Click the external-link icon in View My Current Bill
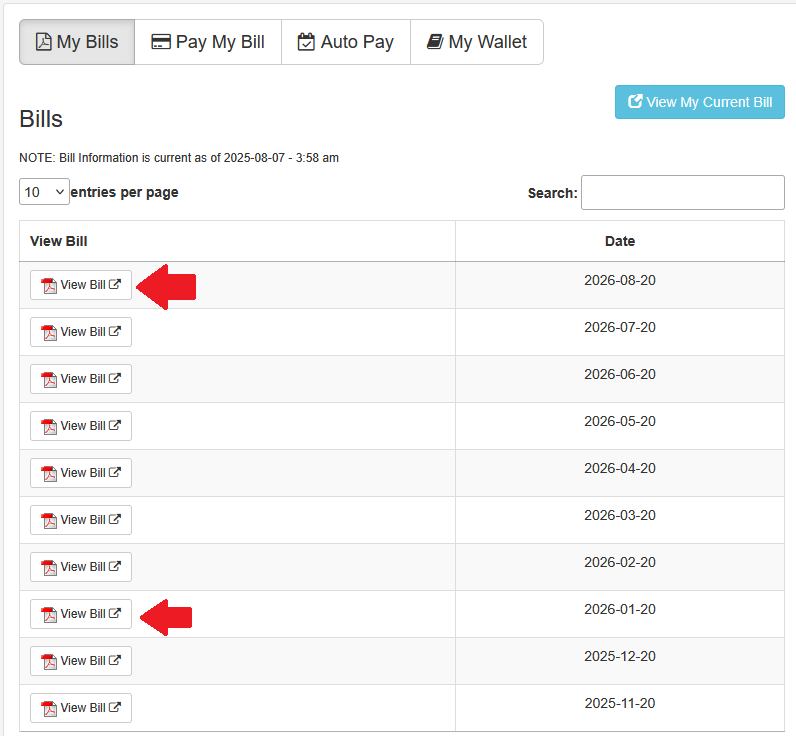The width and height of the screenshot is (796, 736). pyautogui.click(x=635, y=101)
